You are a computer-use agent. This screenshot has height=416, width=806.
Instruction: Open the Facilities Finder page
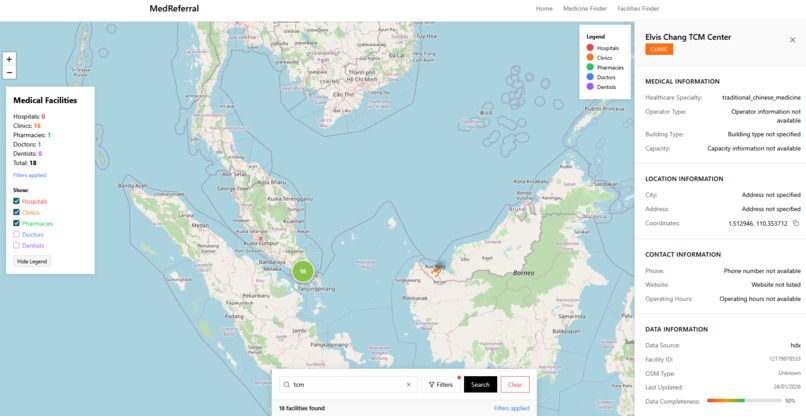tap(638, 9)
